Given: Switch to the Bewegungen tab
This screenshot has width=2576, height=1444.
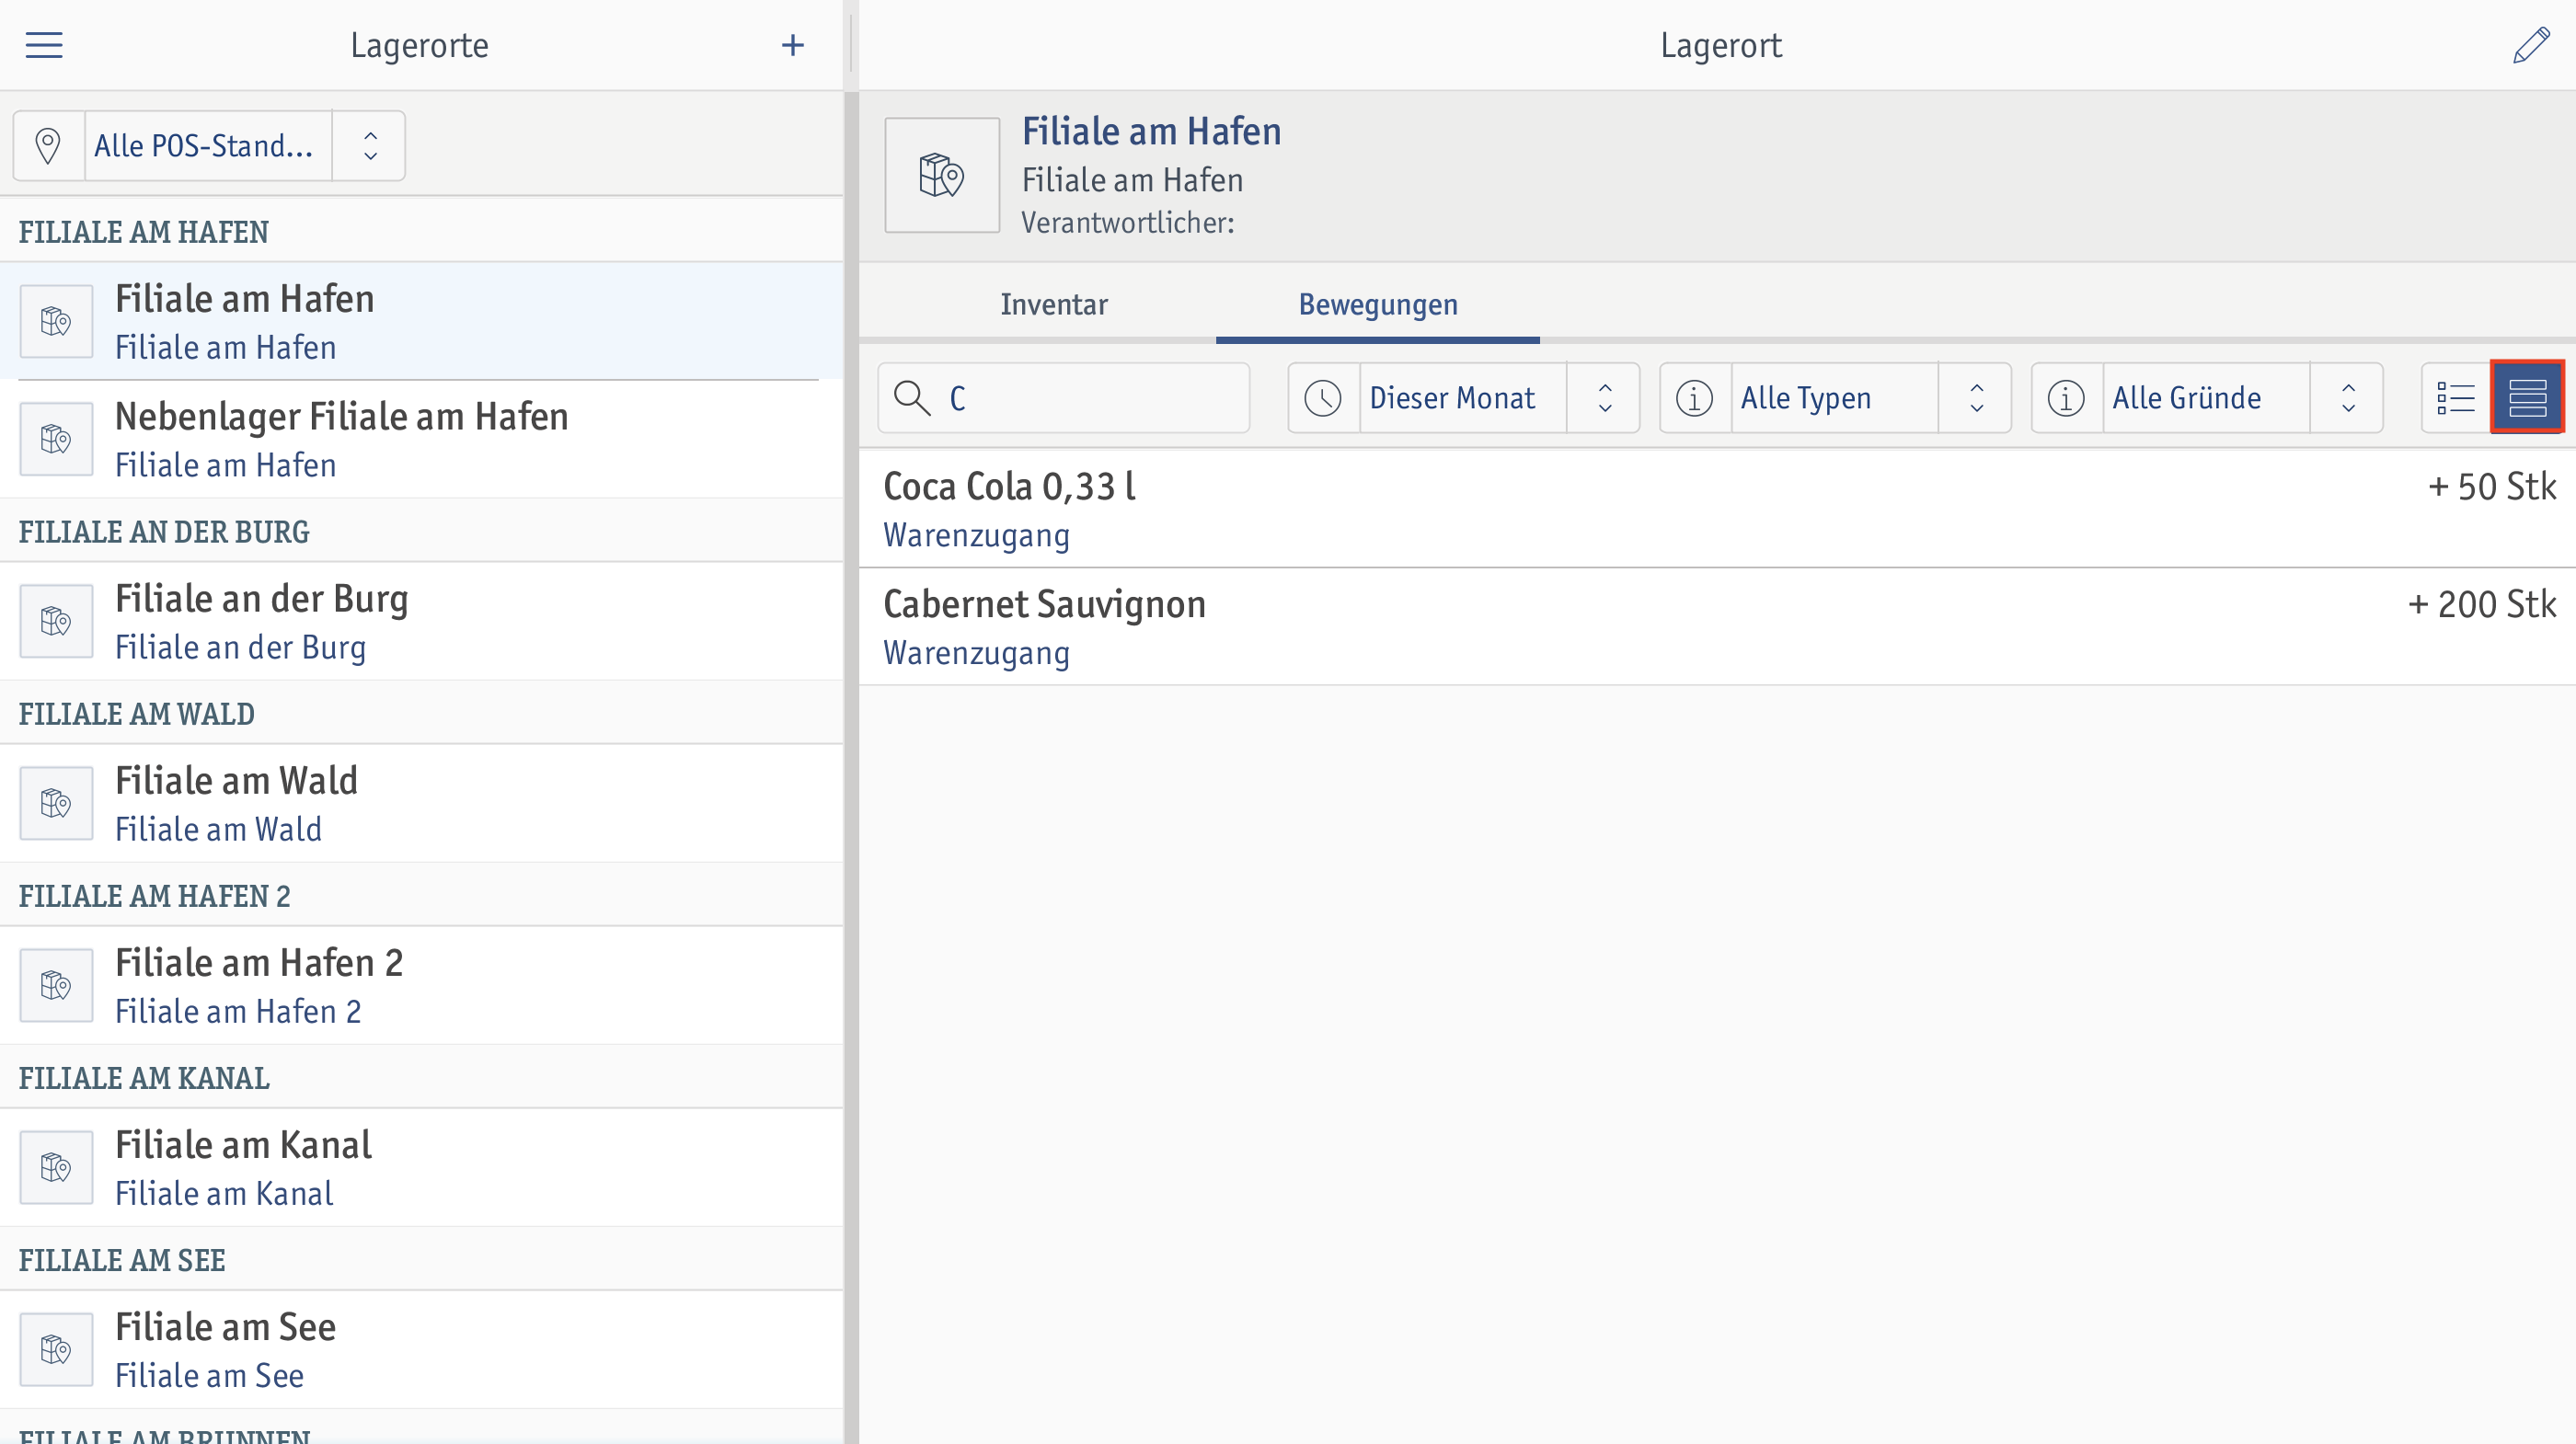Looking at the screenshot, I should (x=1378, y=304).
